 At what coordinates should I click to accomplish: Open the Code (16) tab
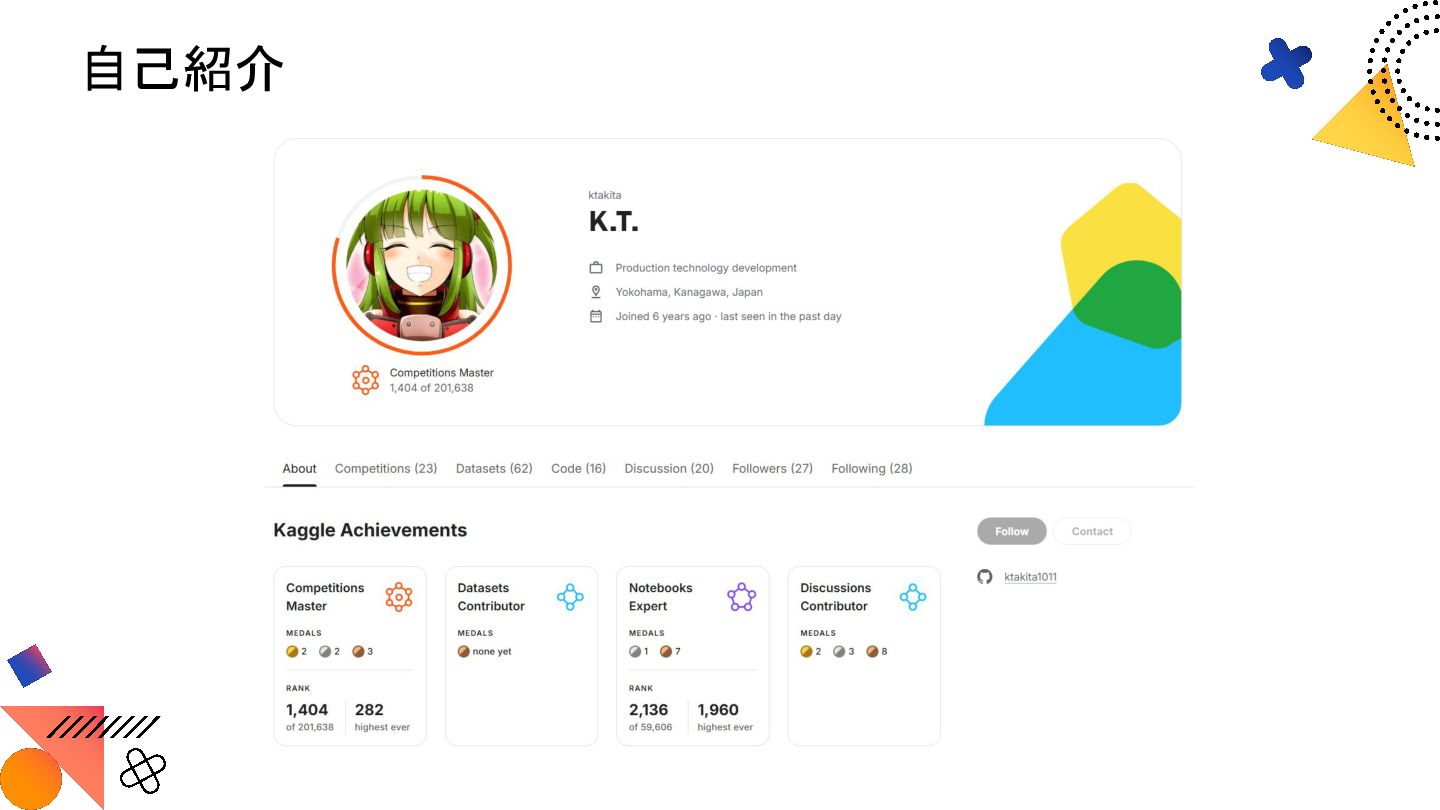[x=578, y=468]
